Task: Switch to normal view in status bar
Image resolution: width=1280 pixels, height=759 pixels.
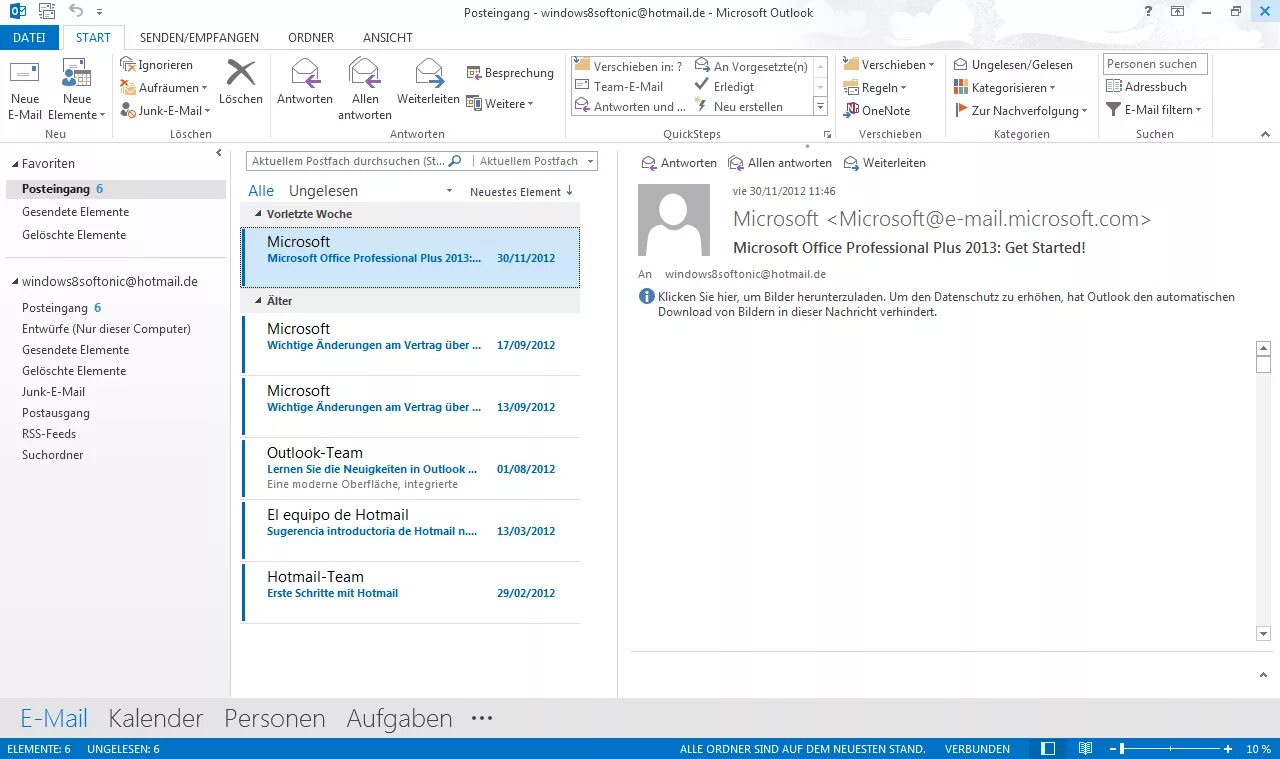Action: pyautogui.click(x=1048, y=748)
